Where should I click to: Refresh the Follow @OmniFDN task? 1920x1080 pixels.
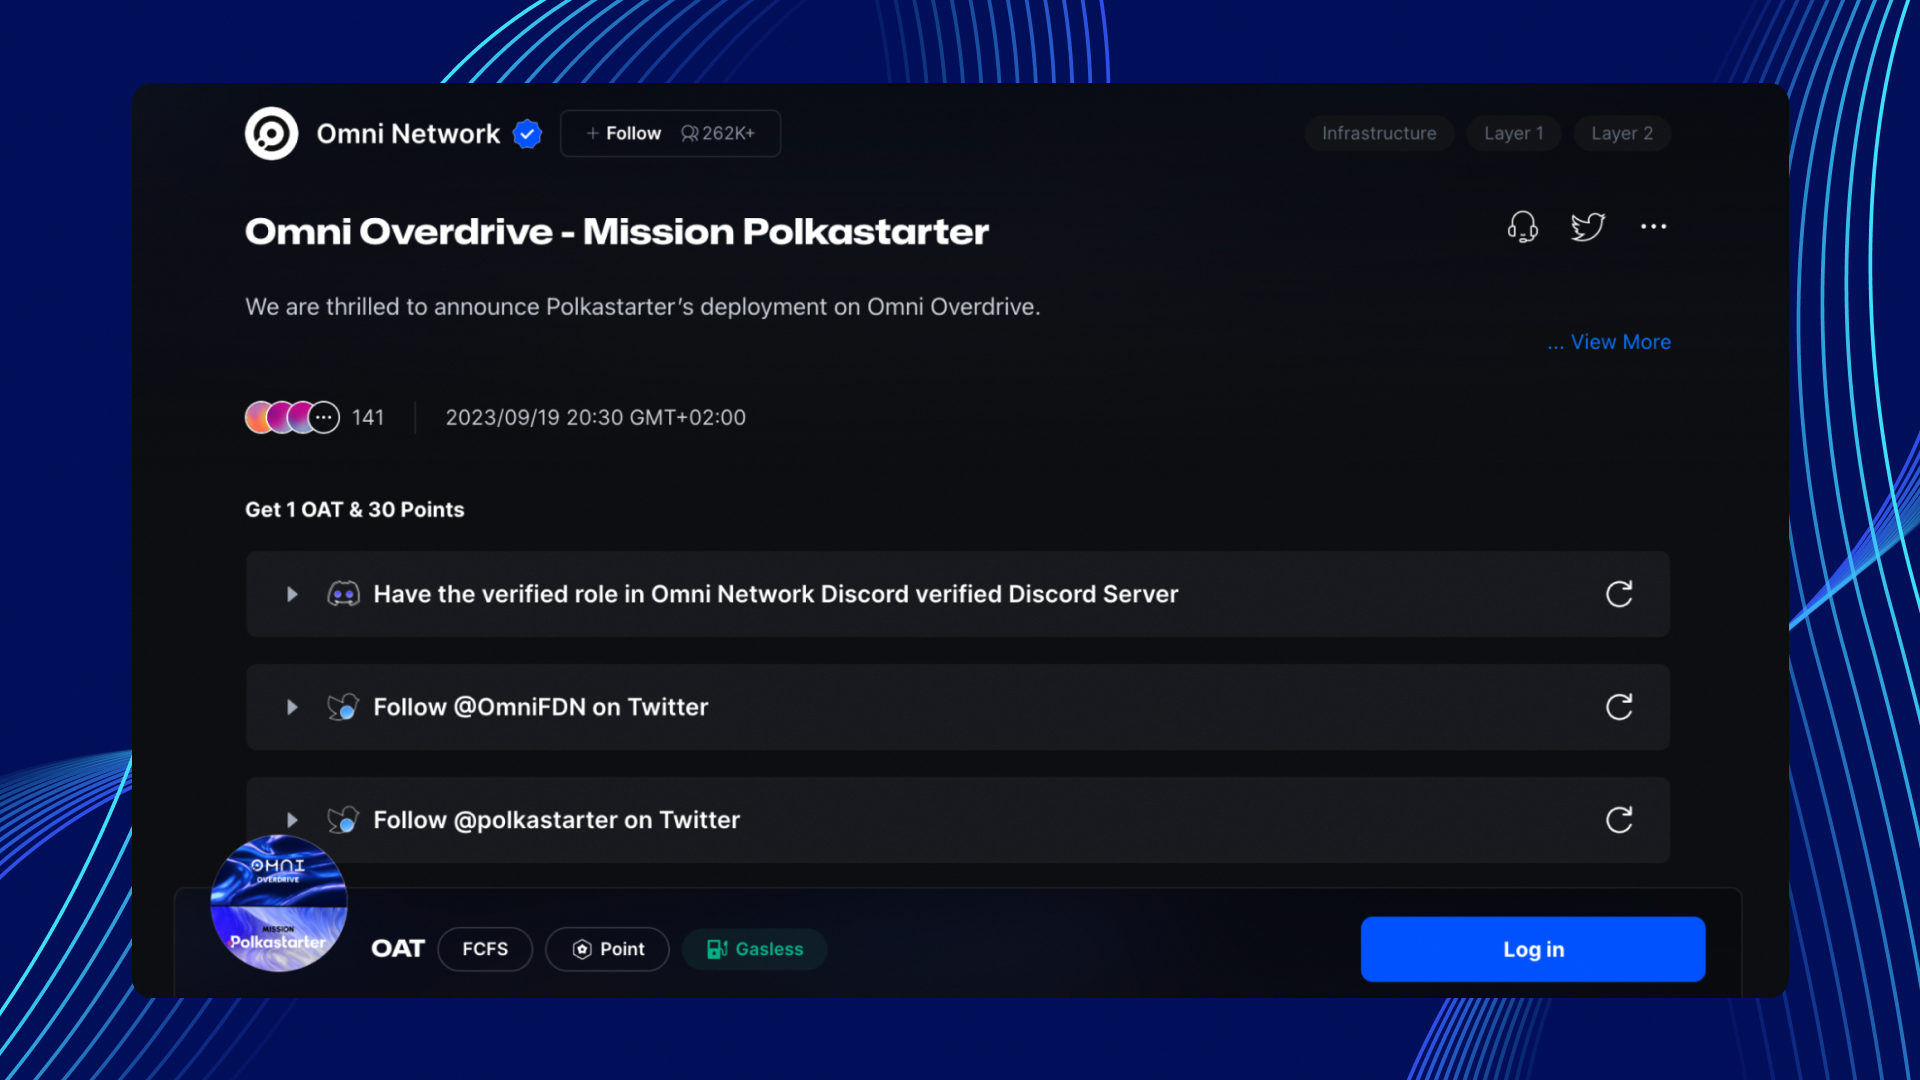[x=1619, y=707]
